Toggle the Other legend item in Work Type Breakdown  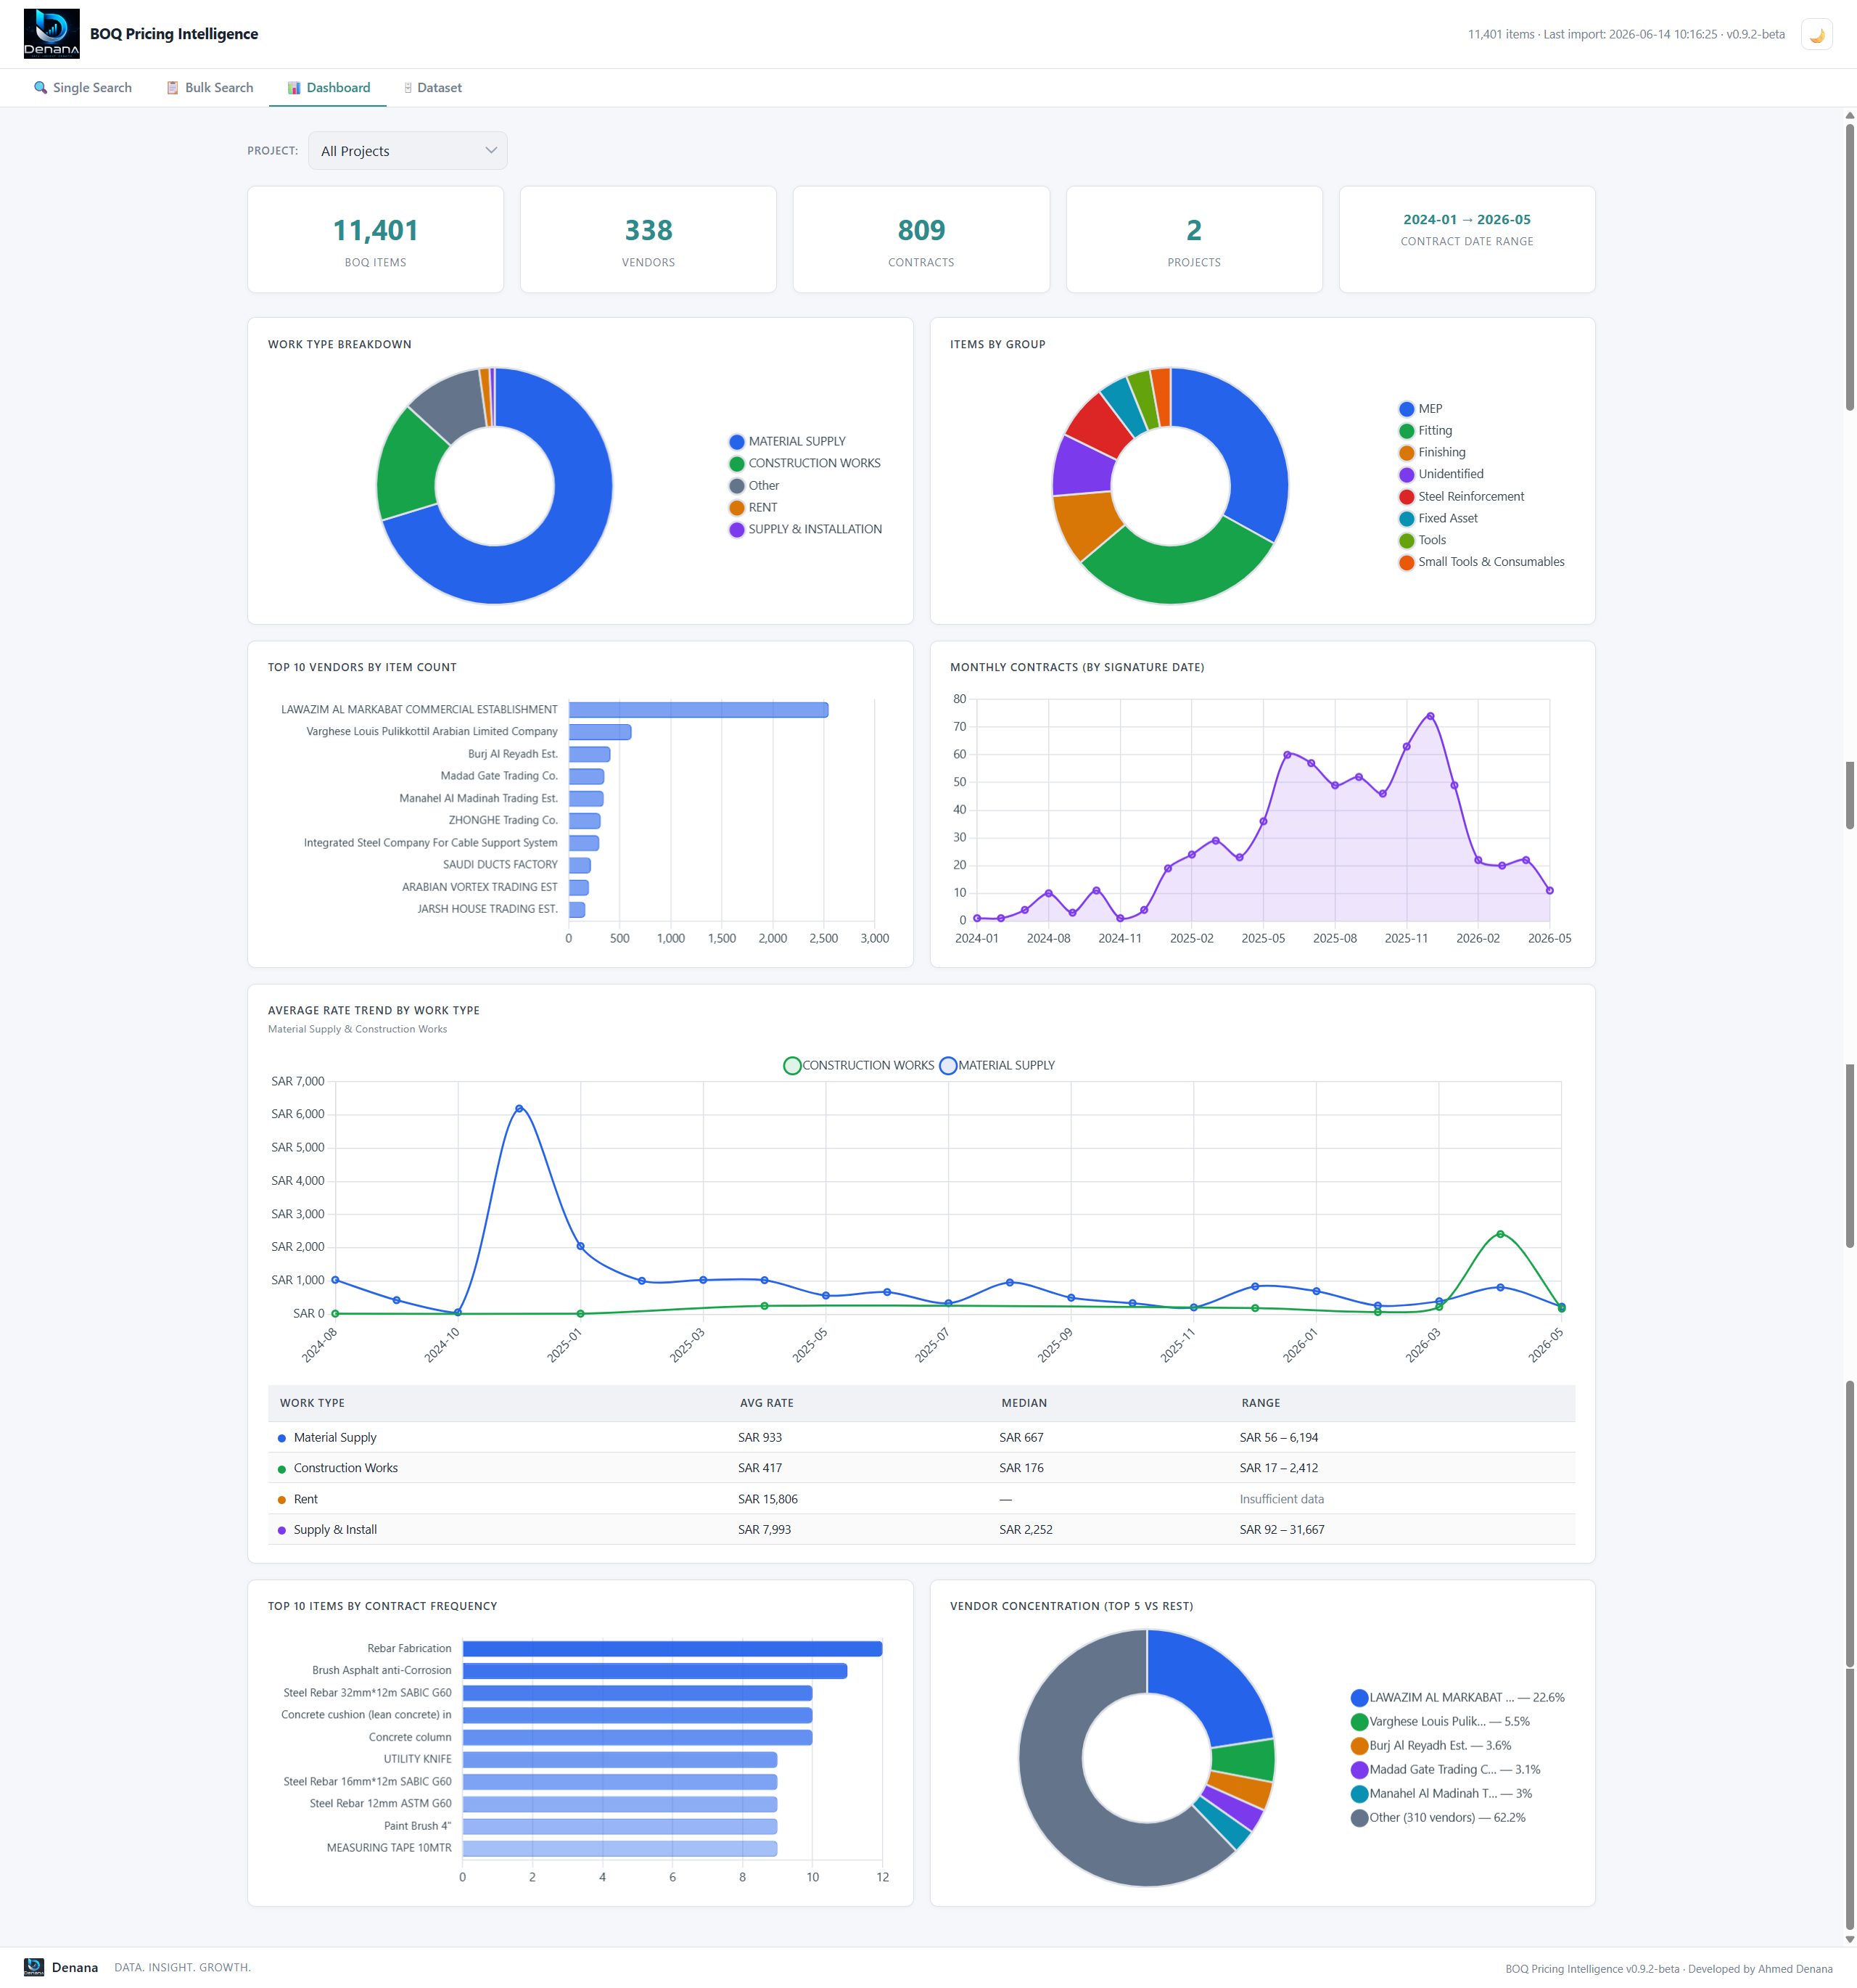coord(753,485)
